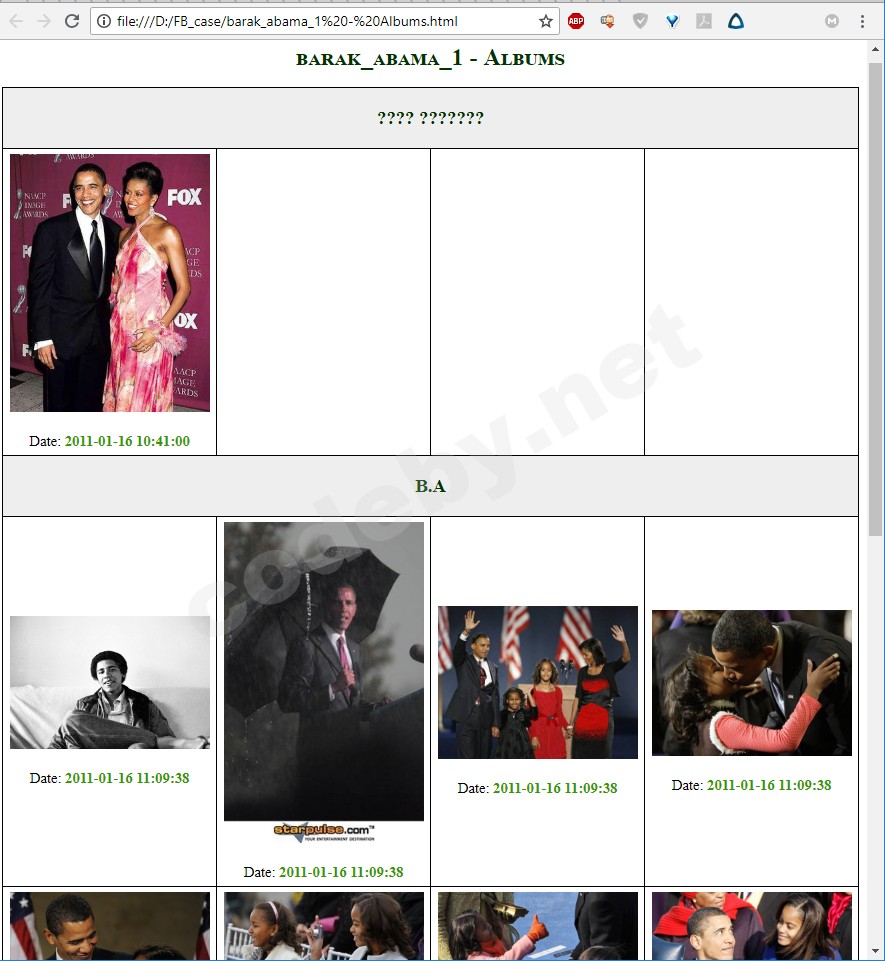Click the 'B.A' album heading
The width and height of the screenshot is (885, 961).
[430, 486]
